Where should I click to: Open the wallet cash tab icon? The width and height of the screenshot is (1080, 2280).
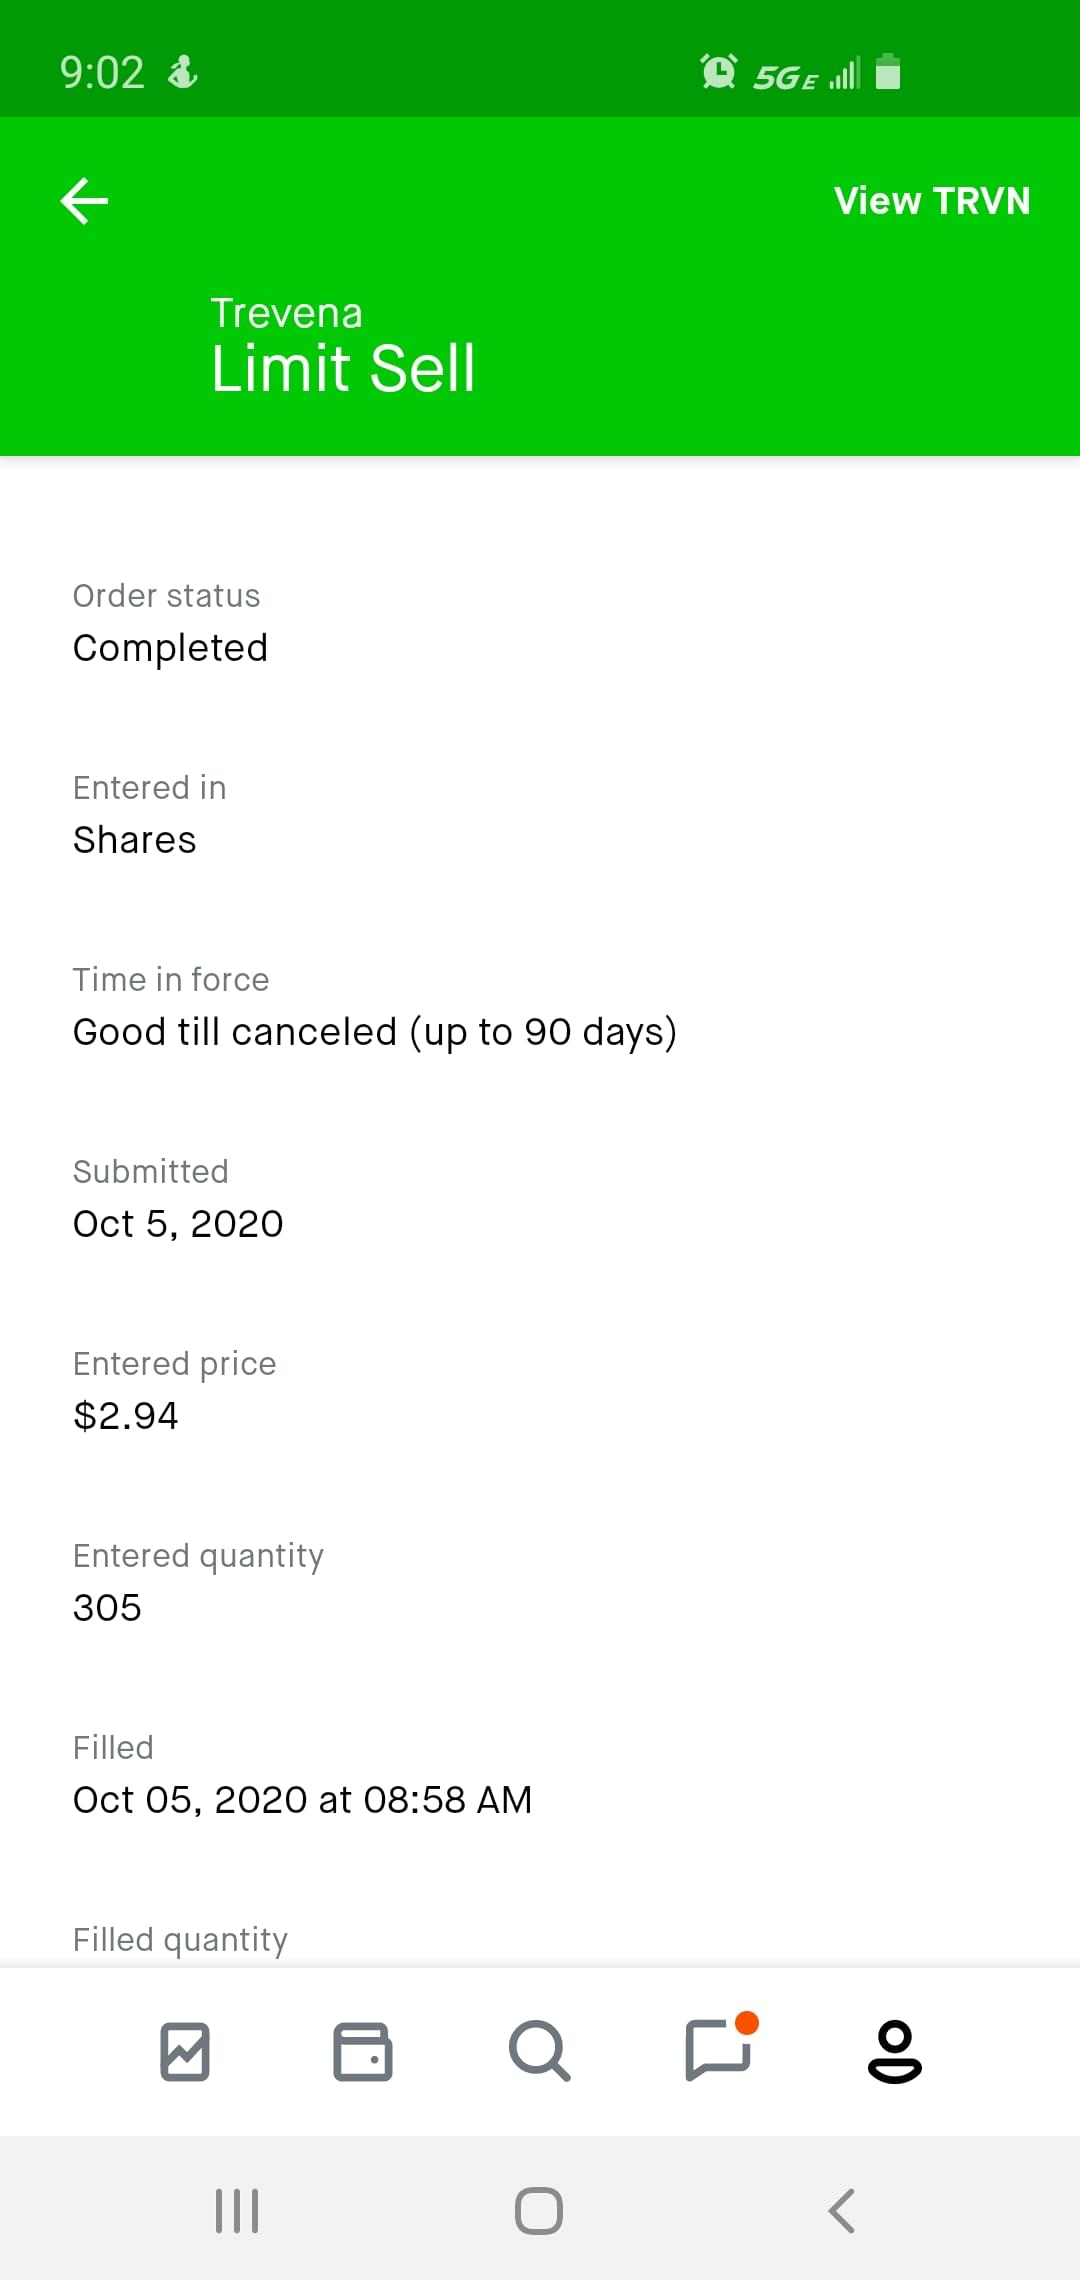pos(362,2051)
